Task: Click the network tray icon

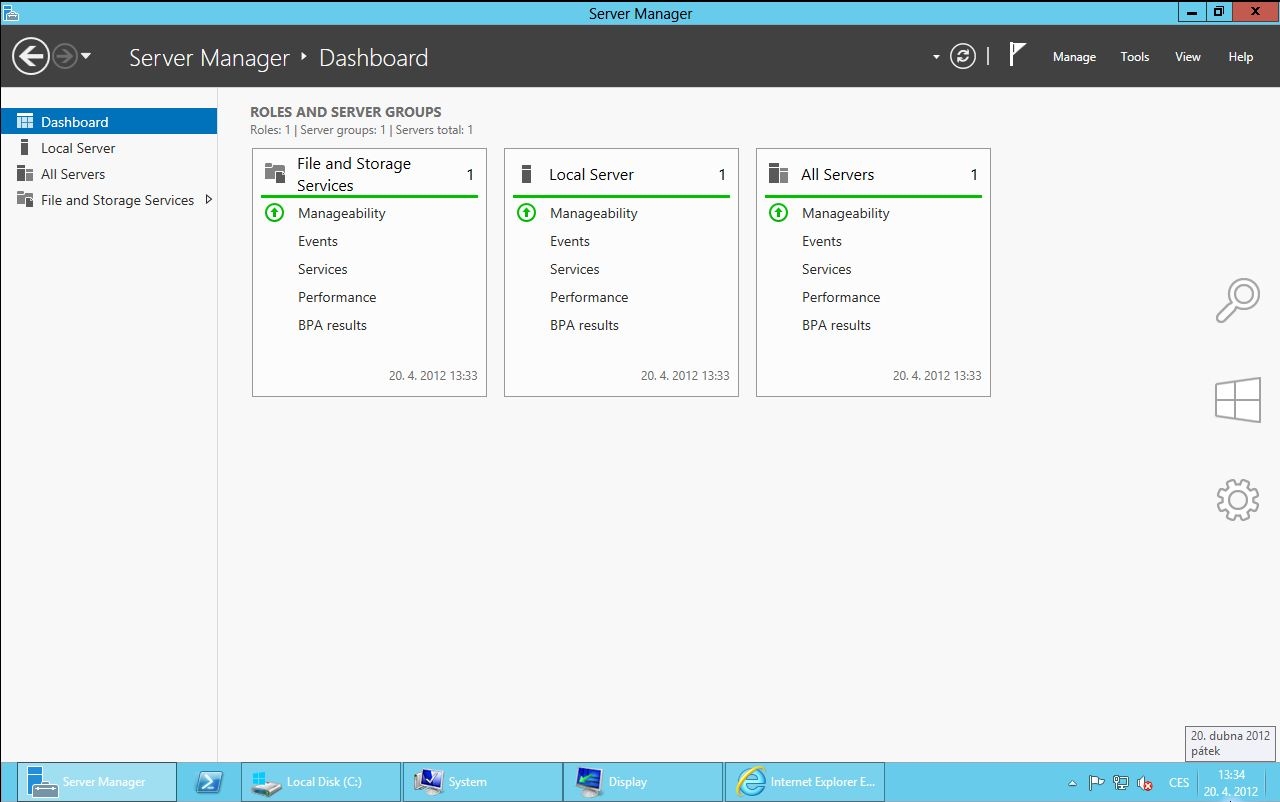Action: [1121, 783]
